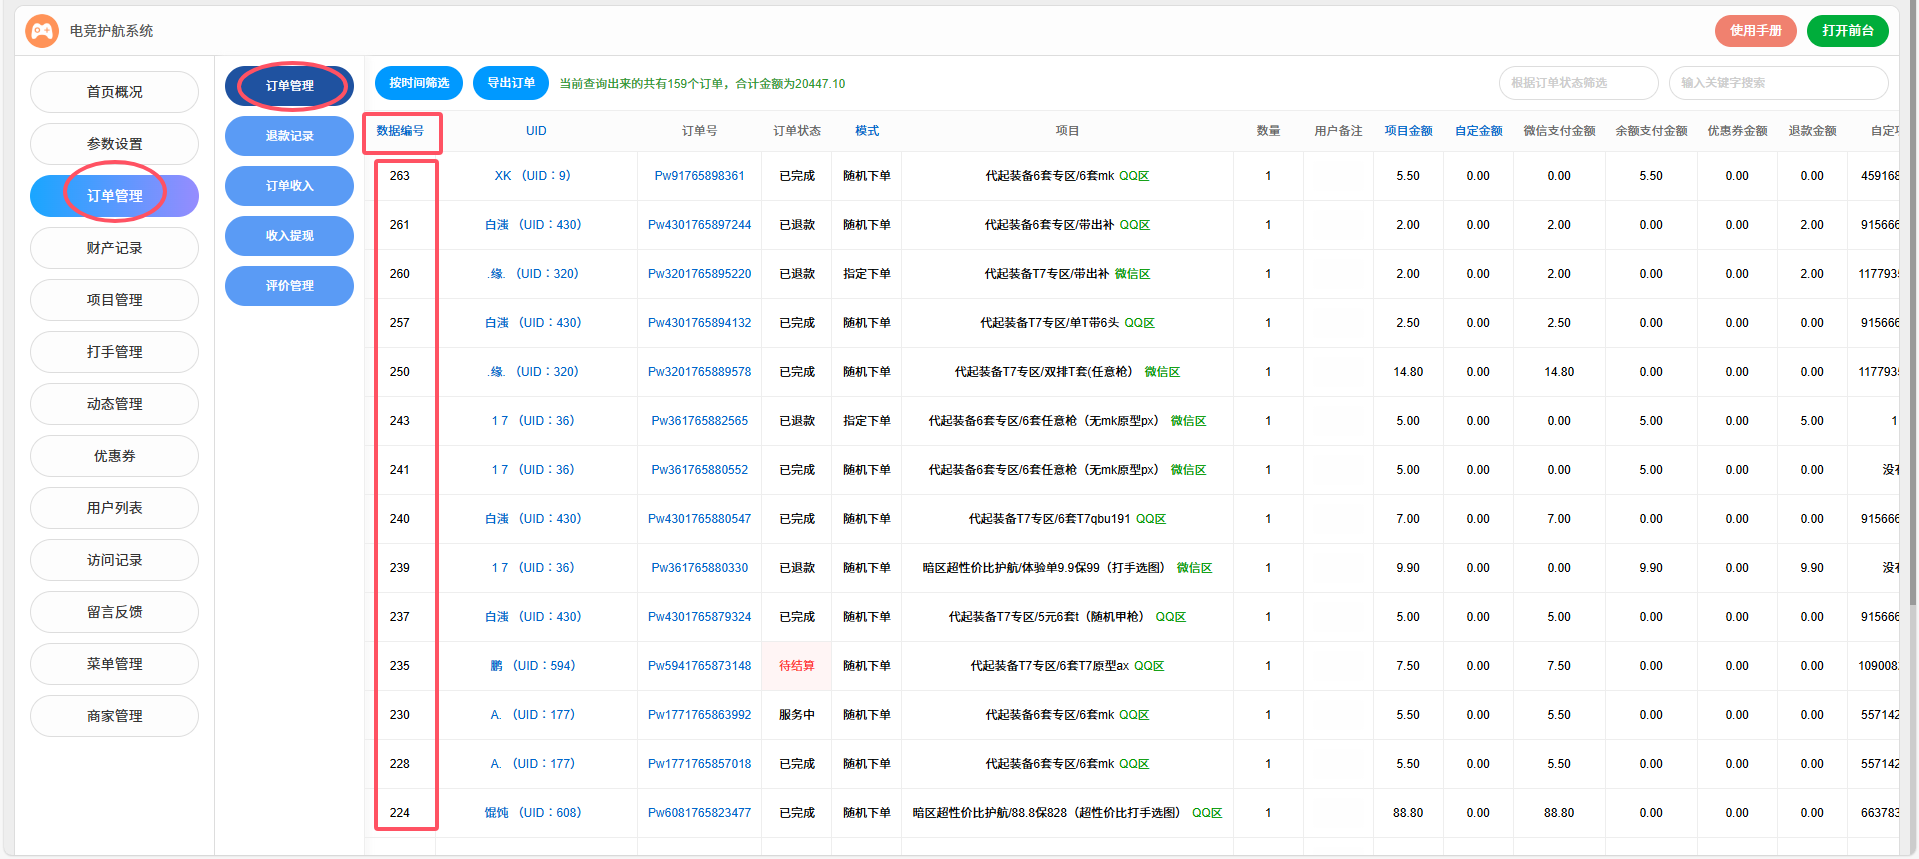Go to 参数设置 in the sidebar
The height and width of the screenshot is (859, 1919).
pyautogui.click(x=114, y=144)
